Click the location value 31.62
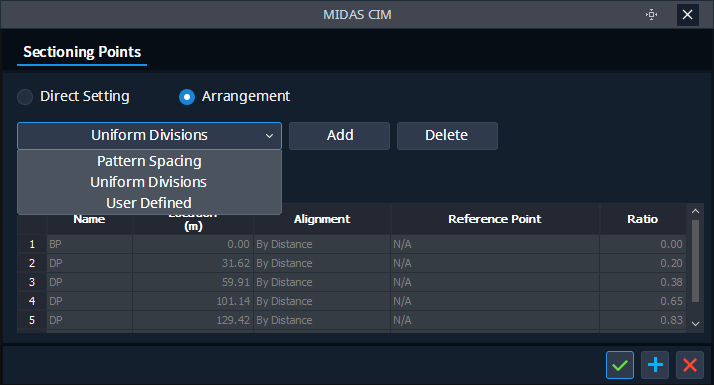Image resolution: width=714 pixels, height=385 pixels. tap(193, 263)
